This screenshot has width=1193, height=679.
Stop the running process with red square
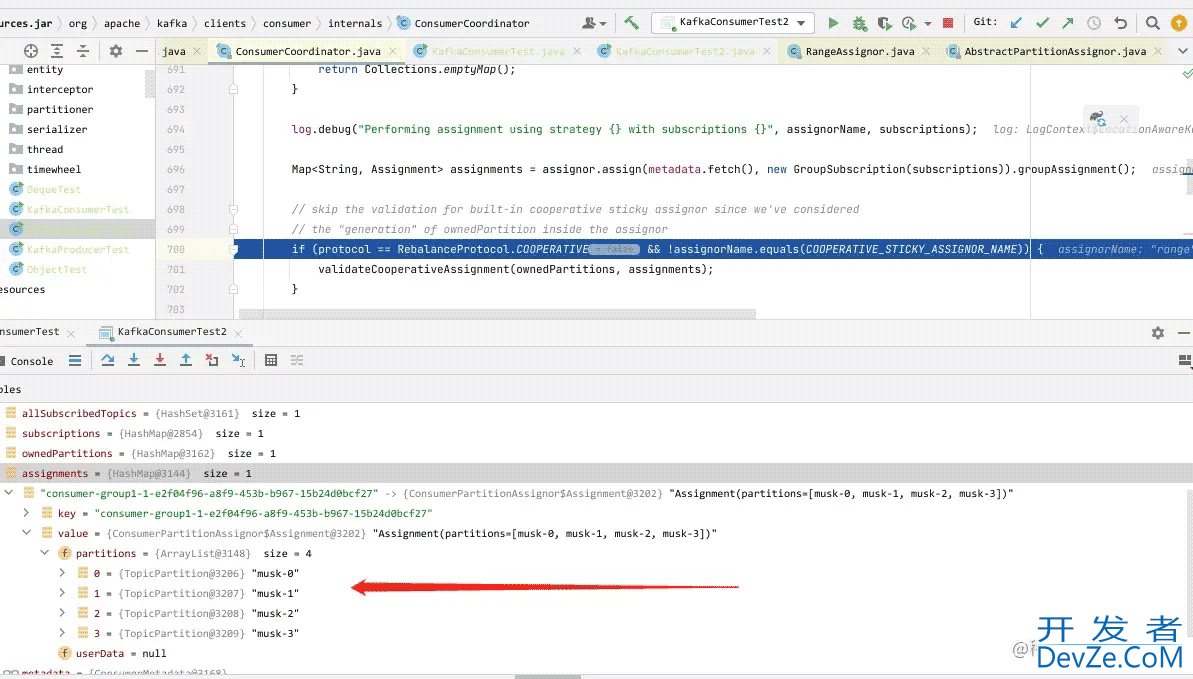coord(948,23)
